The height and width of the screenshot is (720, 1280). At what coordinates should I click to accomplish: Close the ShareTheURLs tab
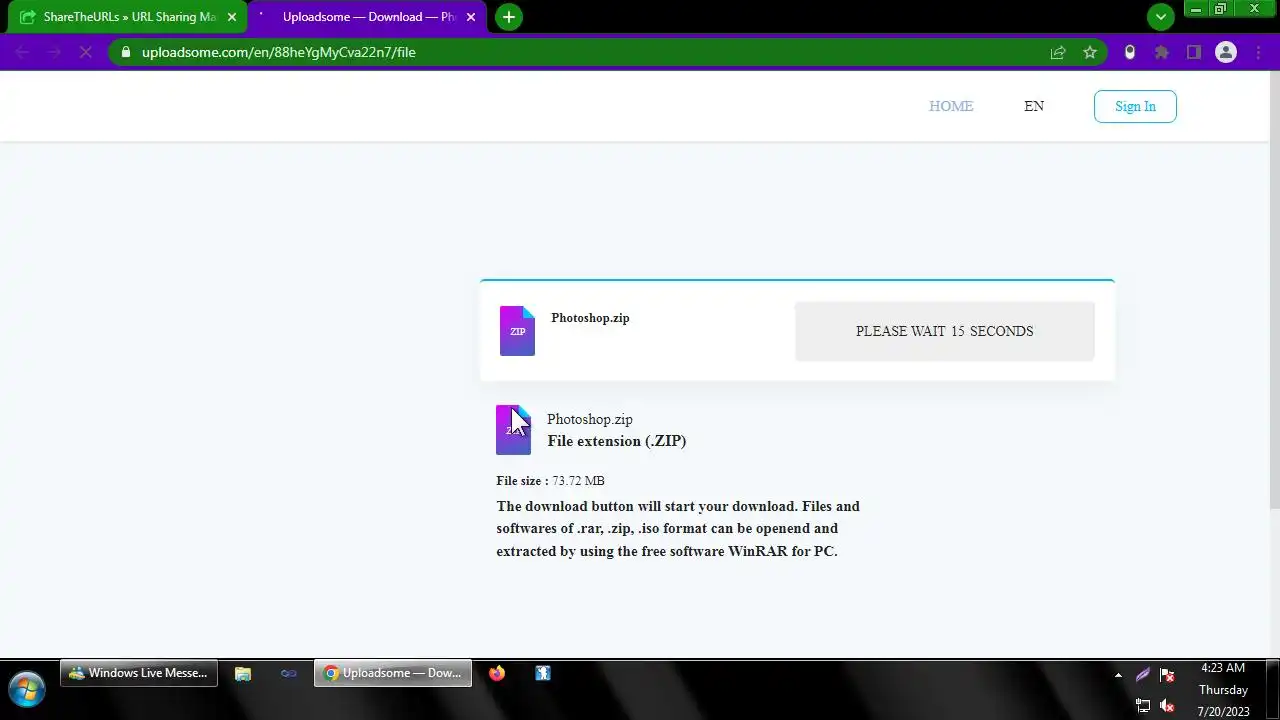(x=232, y=17)
